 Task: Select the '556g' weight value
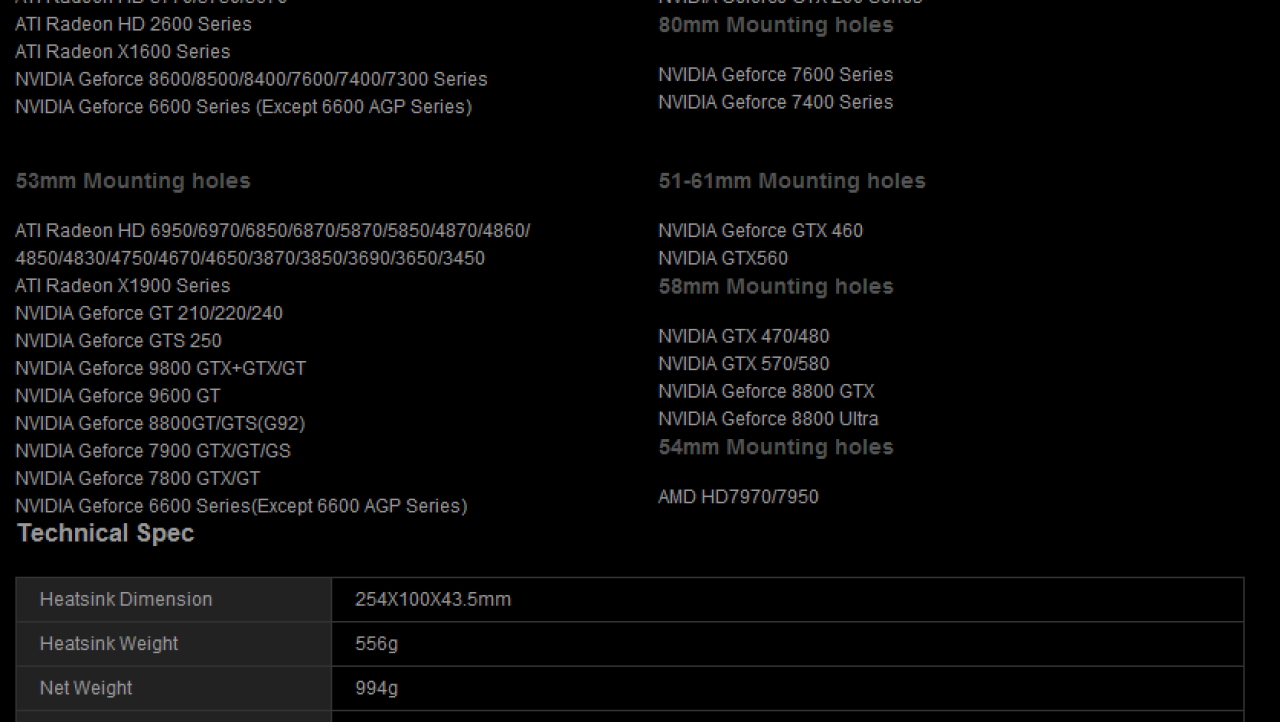tap(376, 644)
